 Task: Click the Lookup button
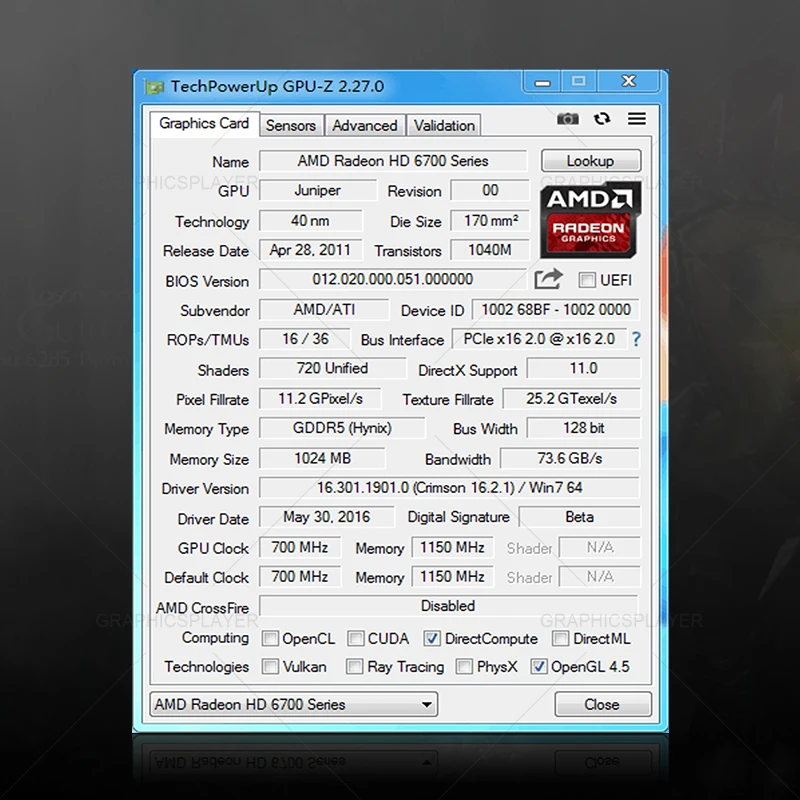pyautogui.click(x=590, y=160)
